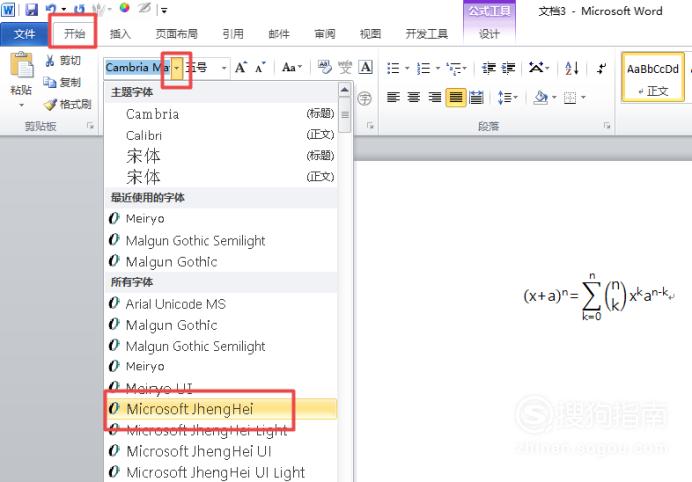Open the 审阅 (Review) tab
692x482 pixels.
(324, 34)
